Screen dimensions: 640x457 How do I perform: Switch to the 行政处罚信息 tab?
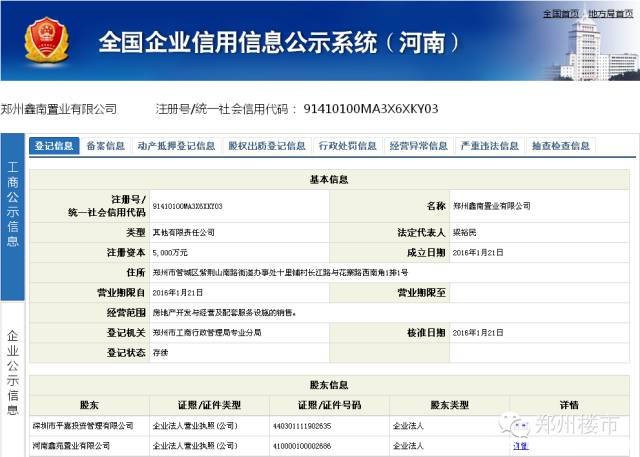pos(348,146)
